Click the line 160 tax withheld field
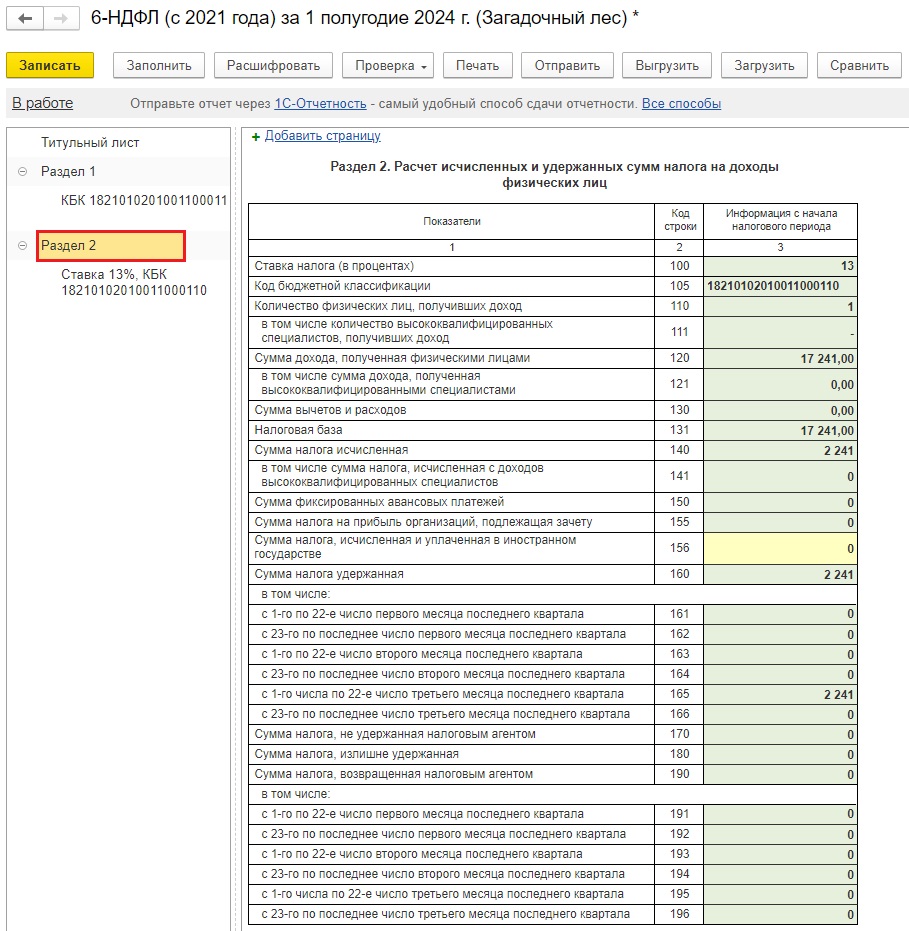Image resolution: width=909 pixels, height=931 pixels. click(x=780, y=574)
